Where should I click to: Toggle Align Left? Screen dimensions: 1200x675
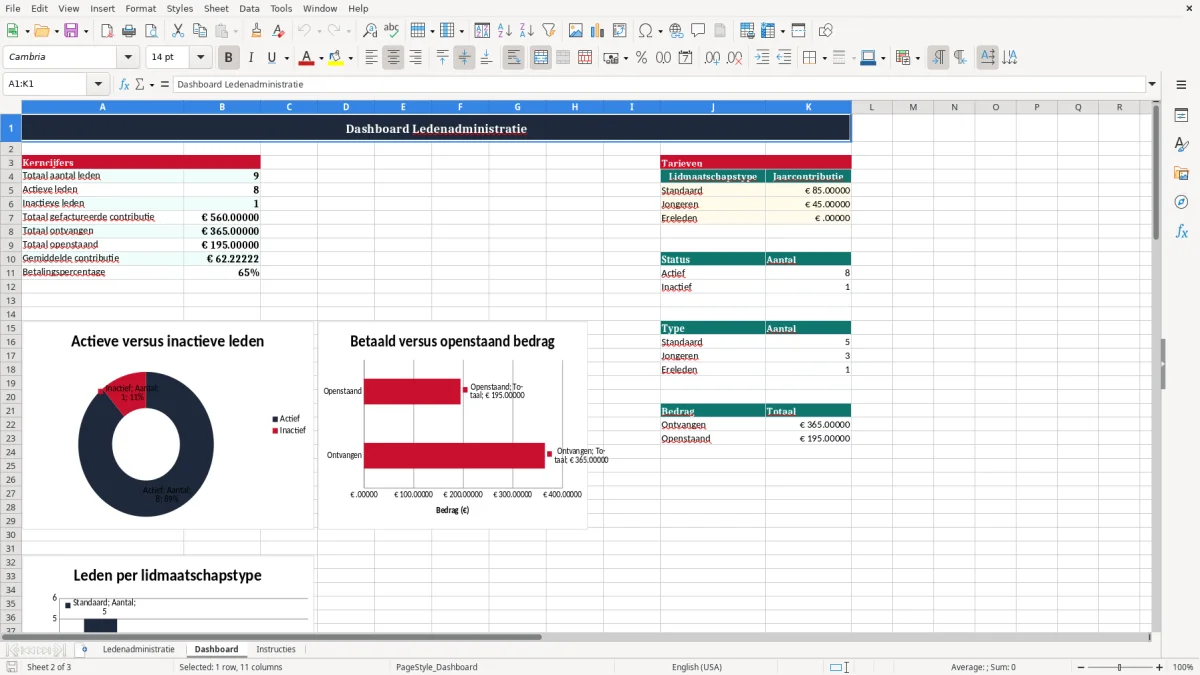(371, 58)
